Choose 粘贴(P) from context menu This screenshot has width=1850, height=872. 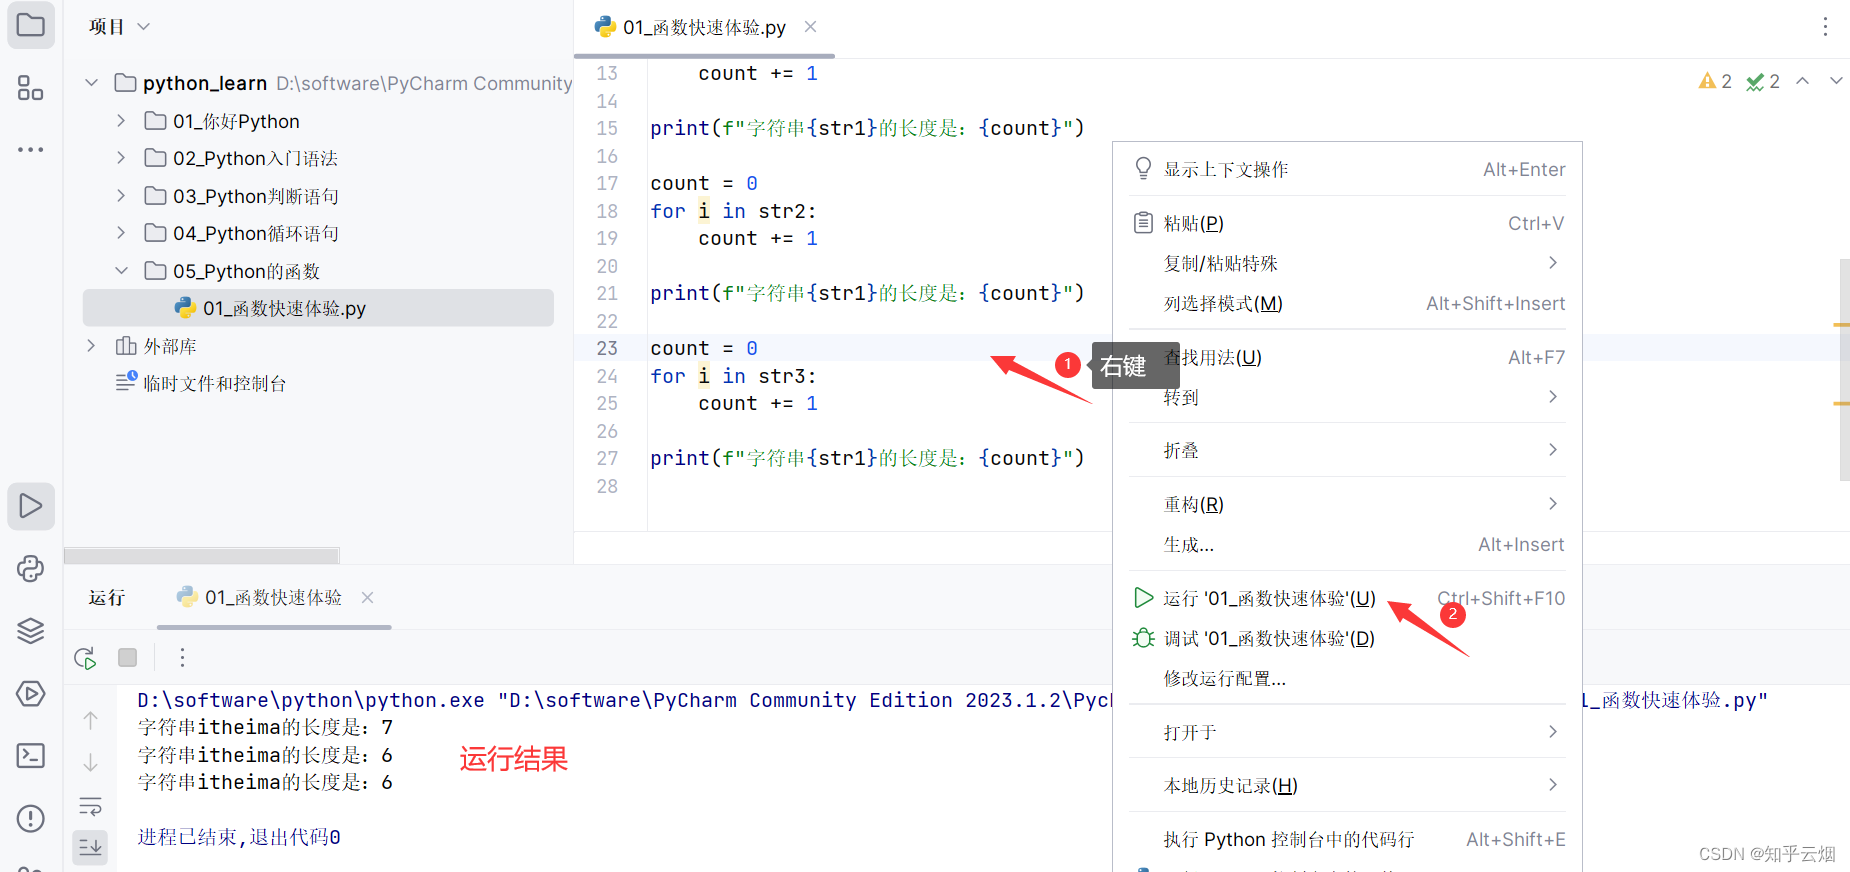click(1347, 223)
